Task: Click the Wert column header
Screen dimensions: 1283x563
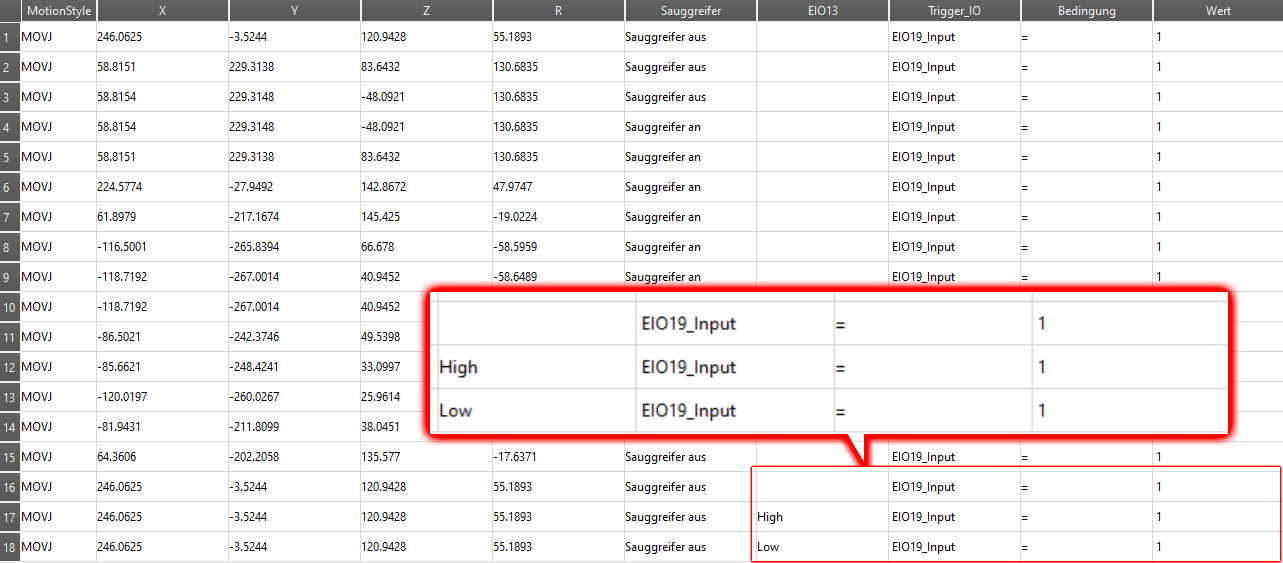Action: [x=1217, y=11]
